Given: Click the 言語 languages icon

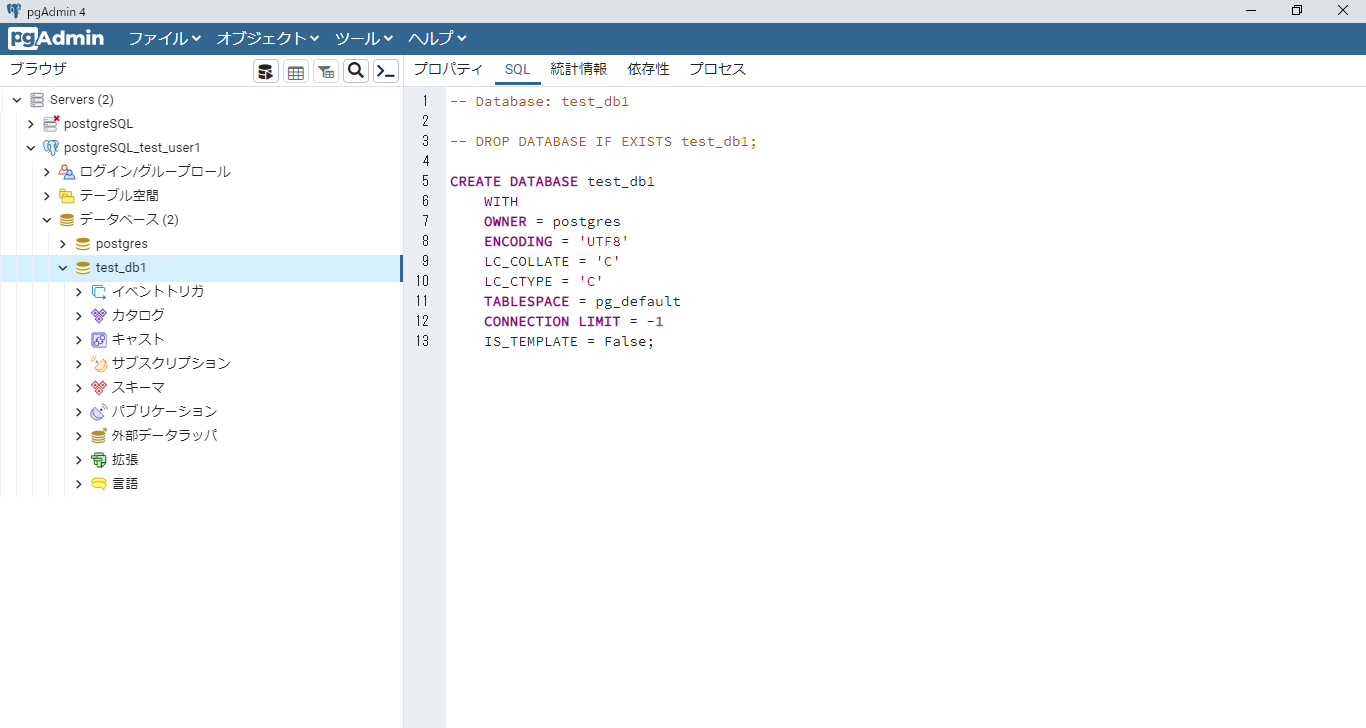Looking at the screenshot, I should [99, 484].
